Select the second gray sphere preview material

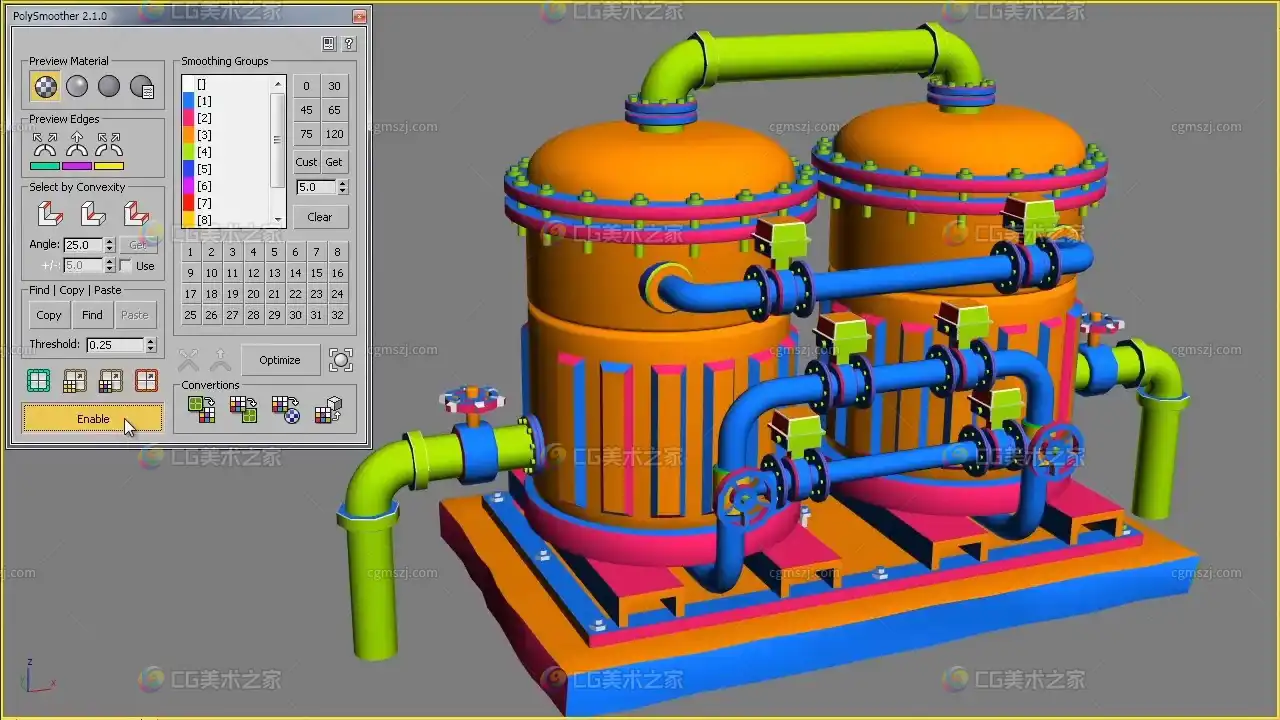pos(77,87)
